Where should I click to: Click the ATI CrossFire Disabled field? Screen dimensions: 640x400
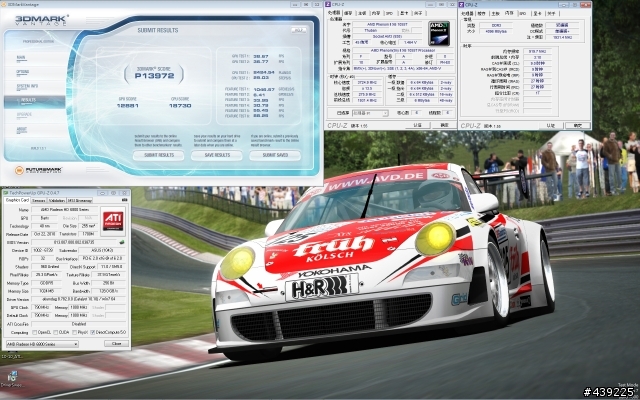(78, 324)
